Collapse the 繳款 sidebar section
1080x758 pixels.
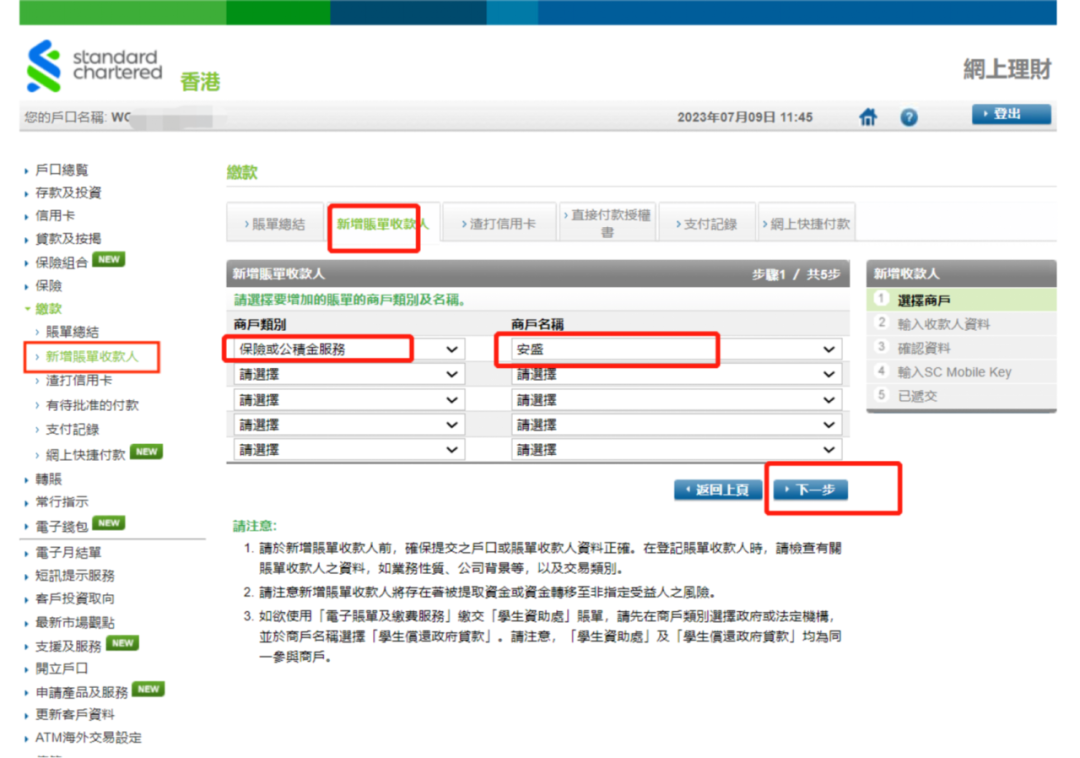click(x=48, y=309)
